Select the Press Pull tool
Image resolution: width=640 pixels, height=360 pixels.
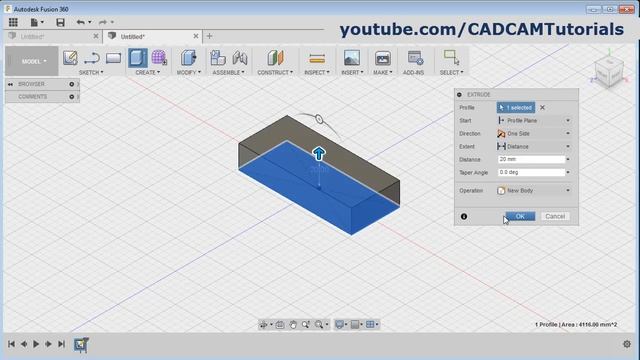188,58
